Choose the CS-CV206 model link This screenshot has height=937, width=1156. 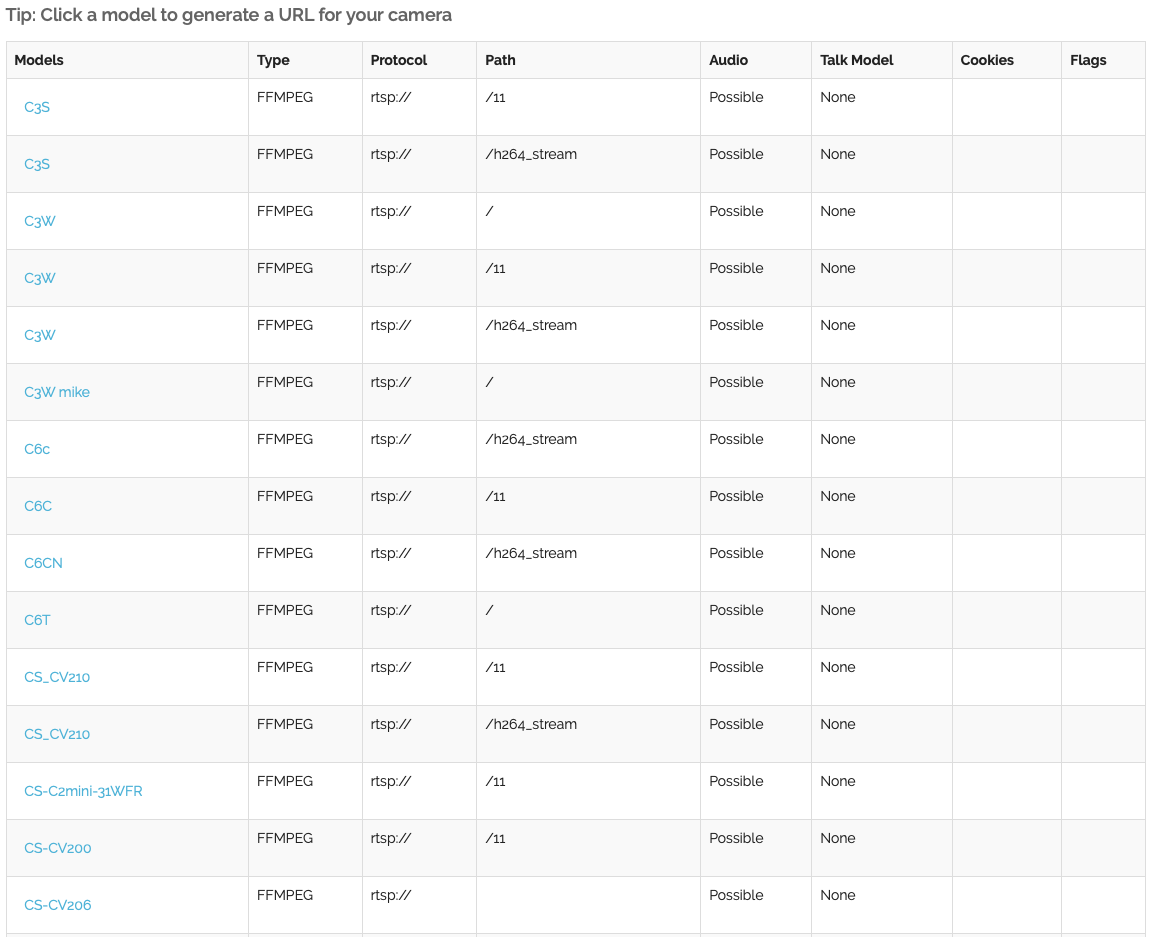(x=58, y=905)
